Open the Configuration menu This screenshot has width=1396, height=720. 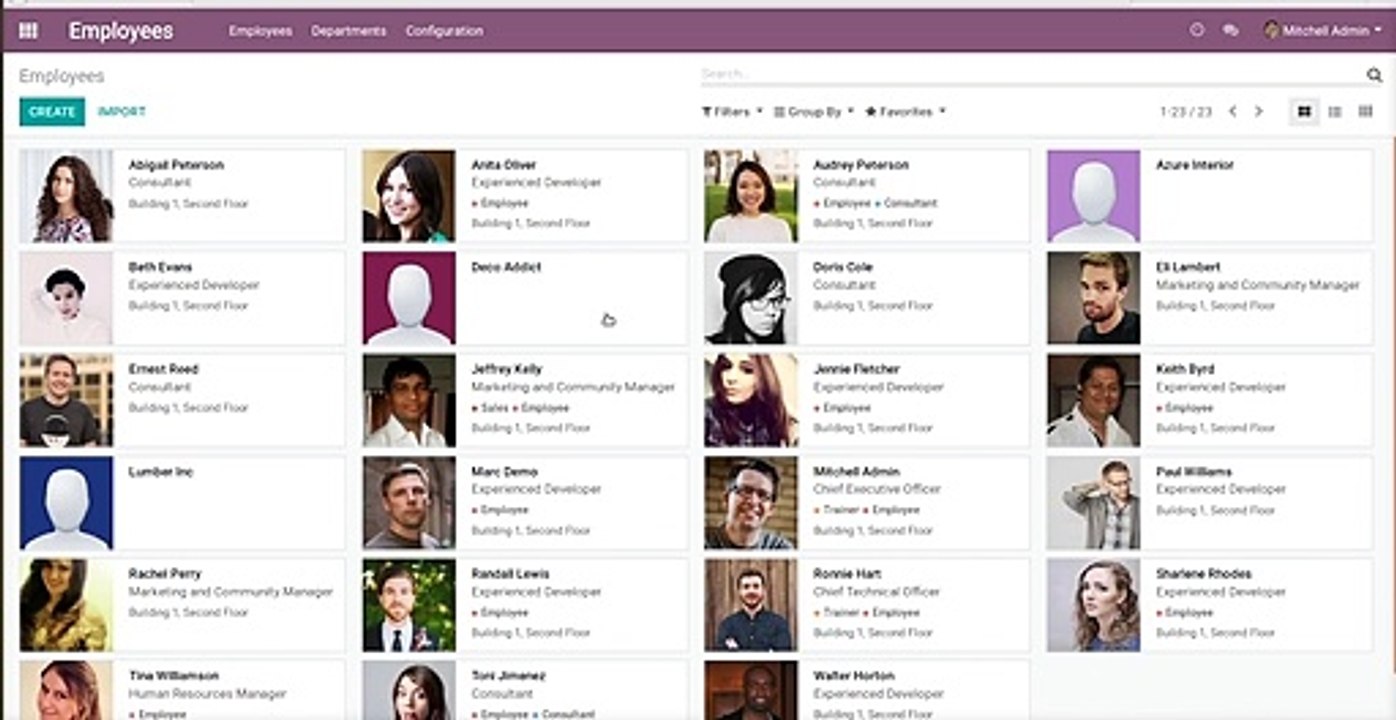click(x=444, y=31)
